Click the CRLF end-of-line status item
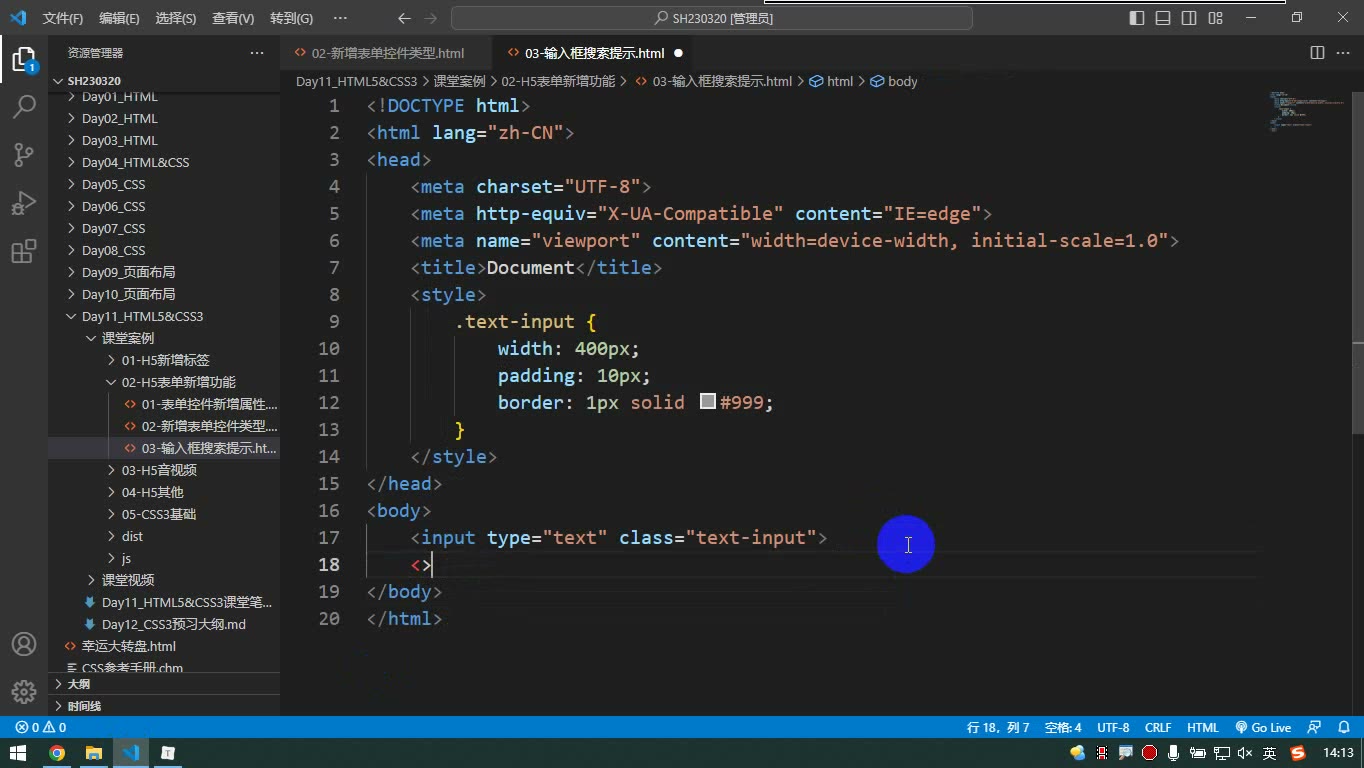 pyautogui.click(x=1158, y=728)
